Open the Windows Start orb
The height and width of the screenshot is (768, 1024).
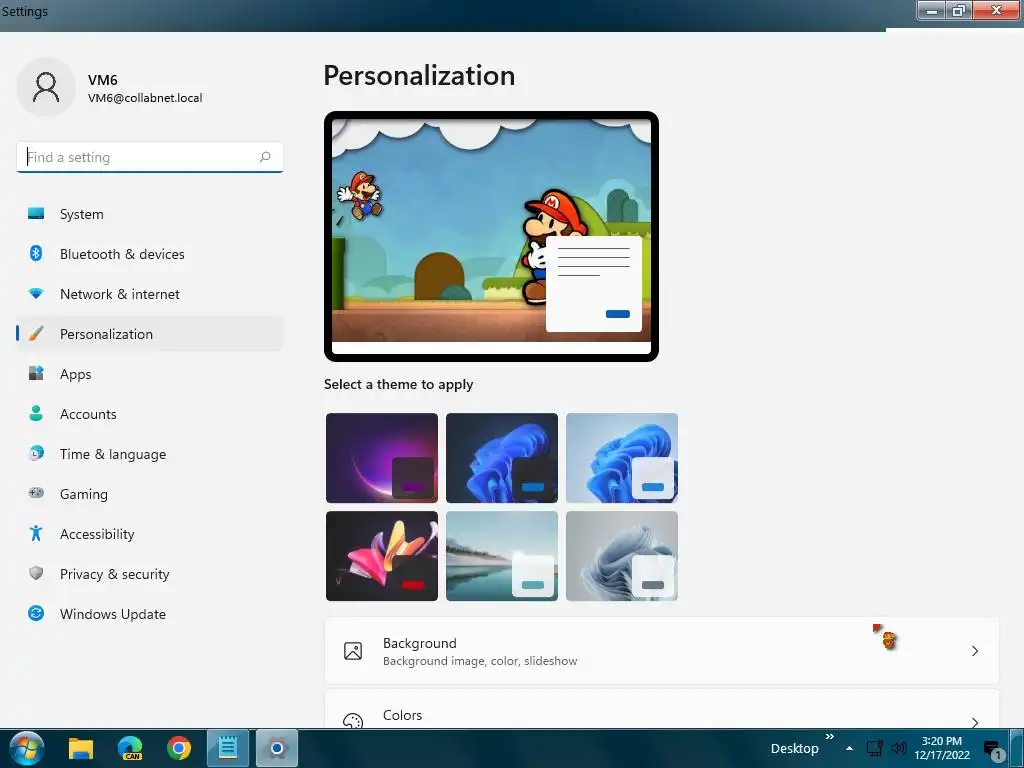coord(26,748)
